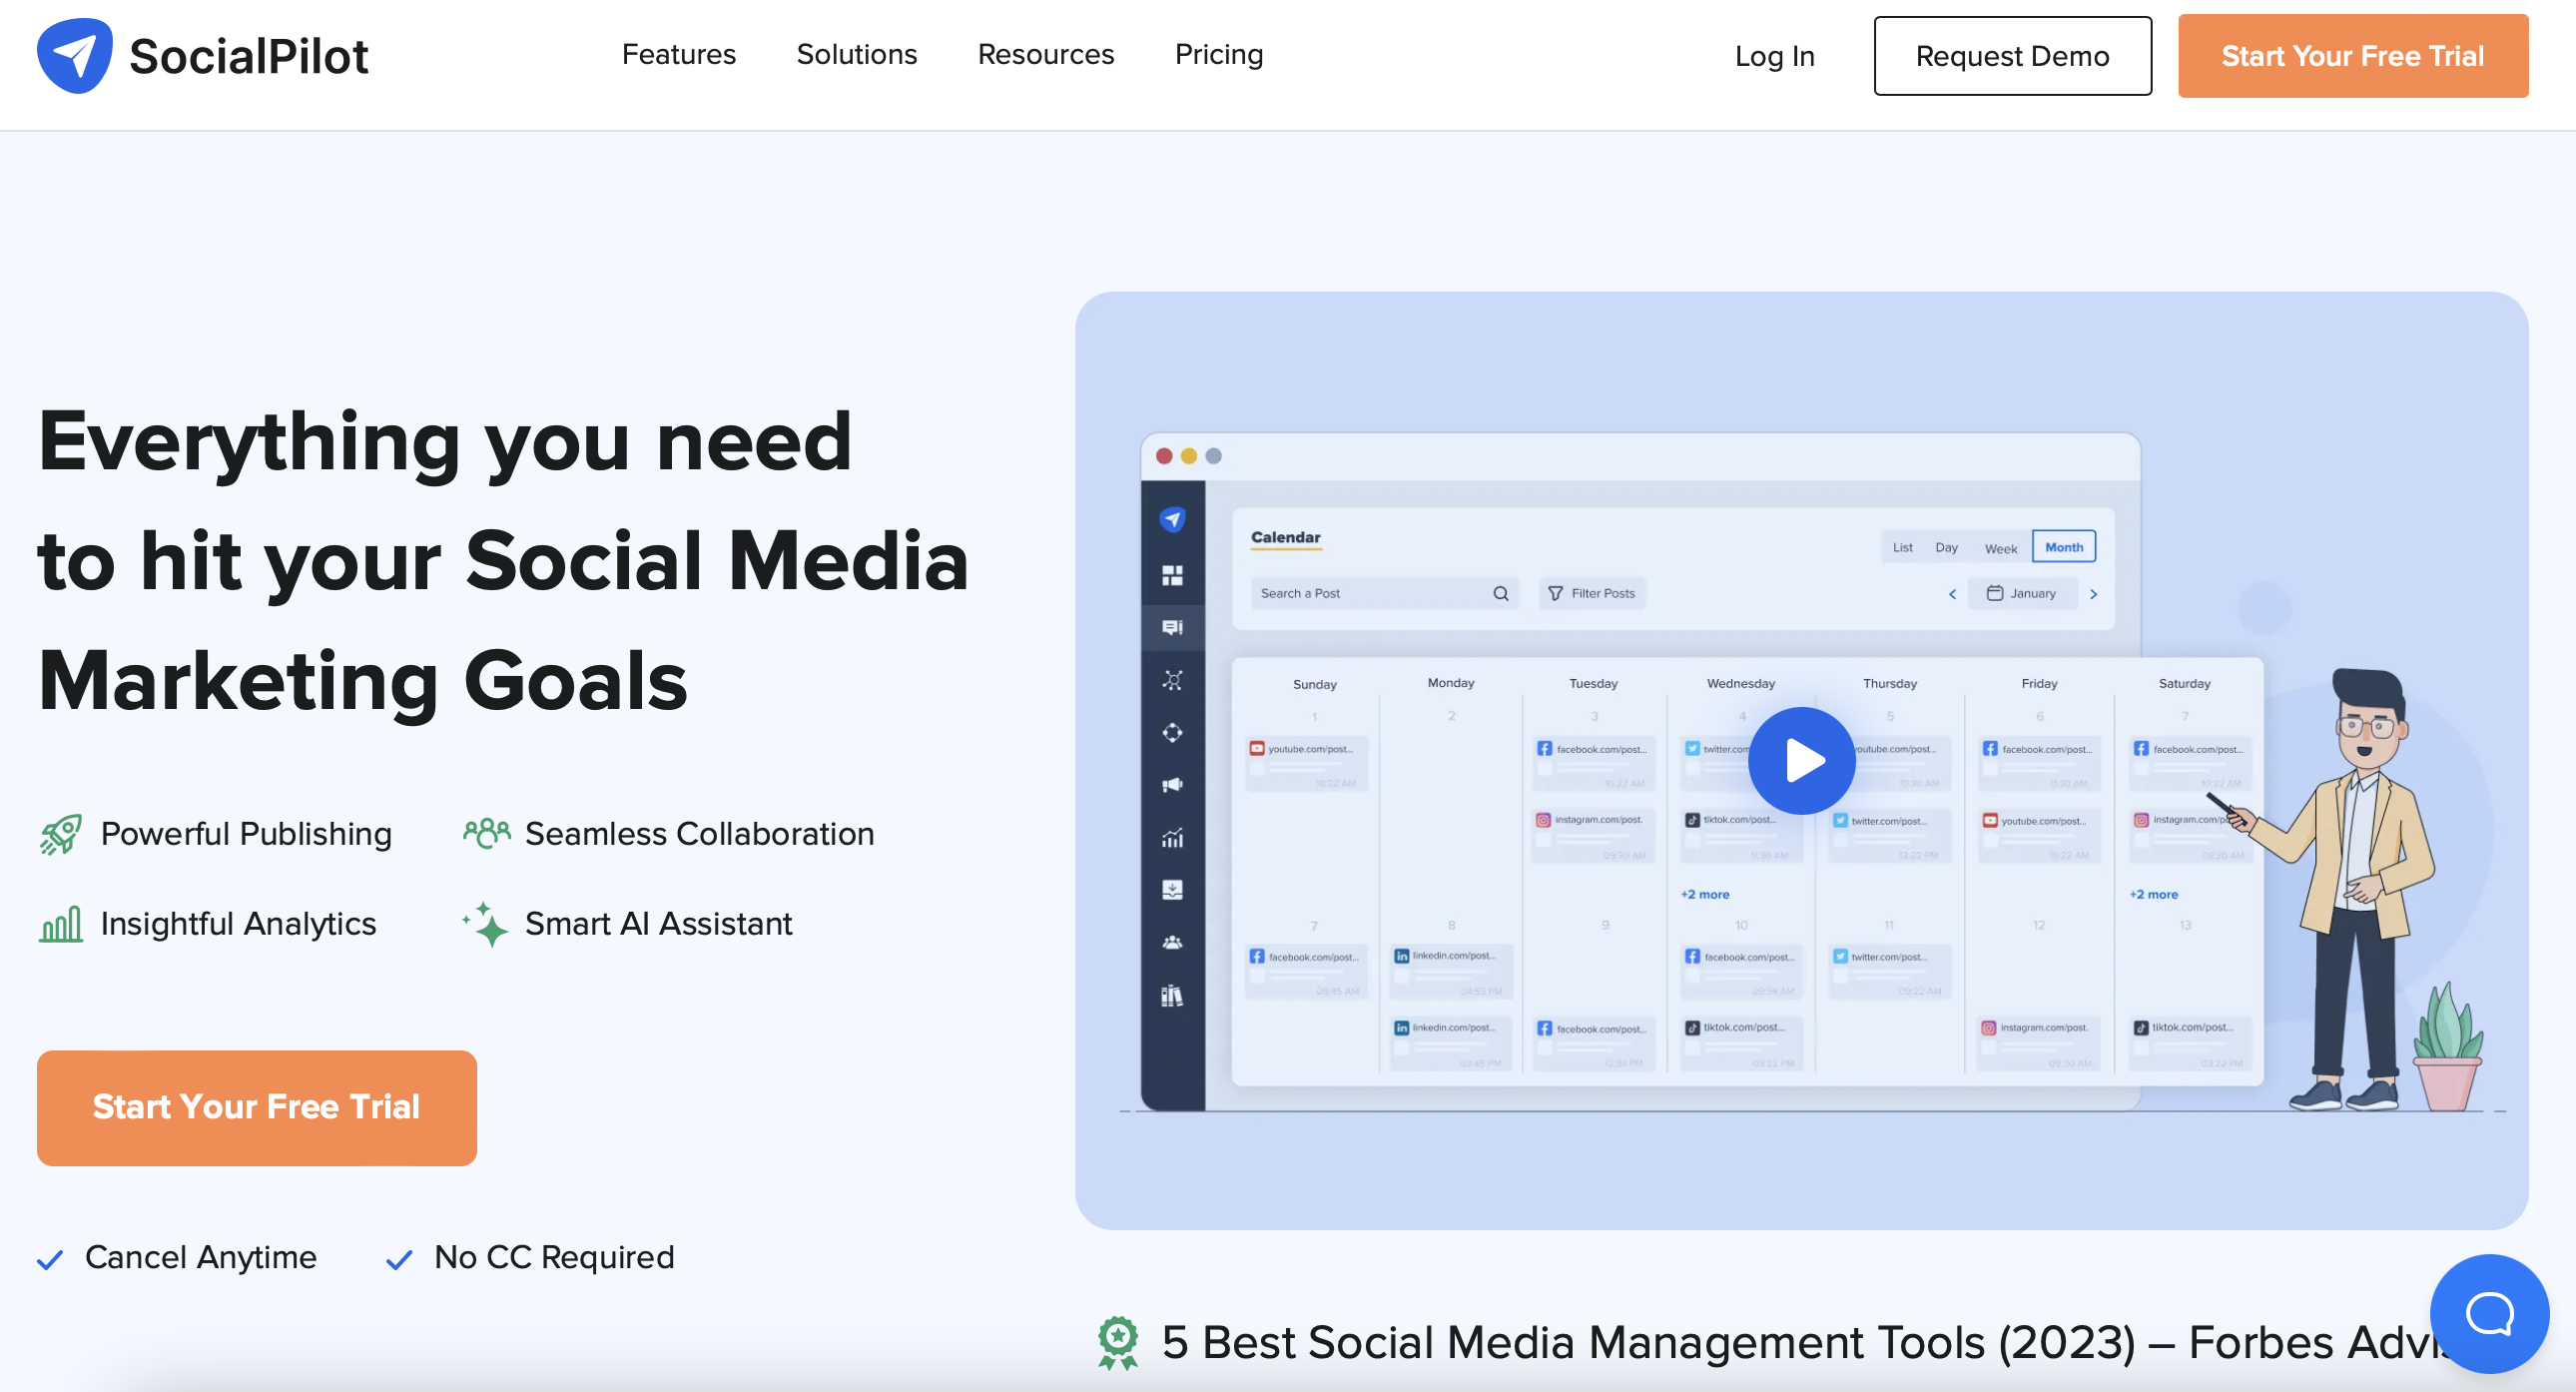Click the SocialPilot paper plane logo
Screen dimensions: 2576x1392
[x=74, y=56]
